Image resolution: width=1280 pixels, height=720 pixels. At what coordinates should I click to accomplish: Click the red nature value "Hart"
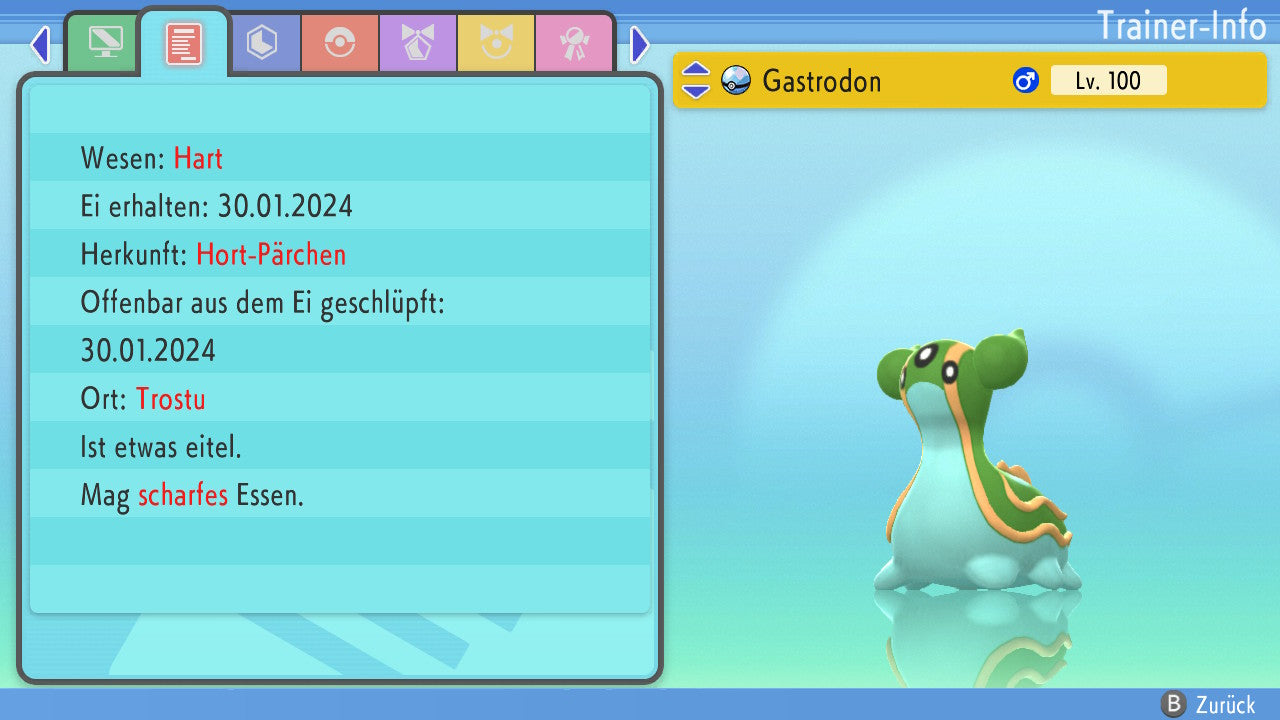[x=198, y=158]
